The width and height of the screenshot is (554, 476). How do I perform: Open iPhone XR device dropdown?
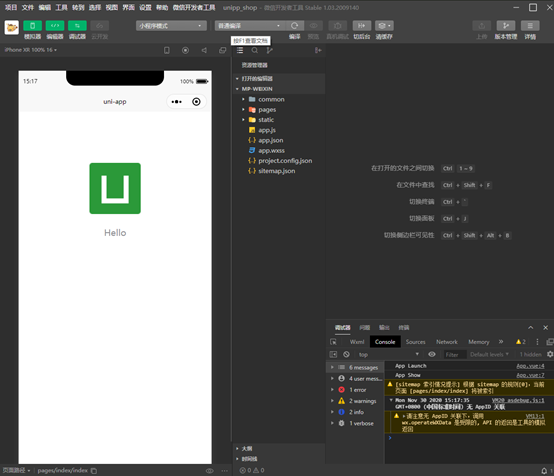(x=31, y=50)
